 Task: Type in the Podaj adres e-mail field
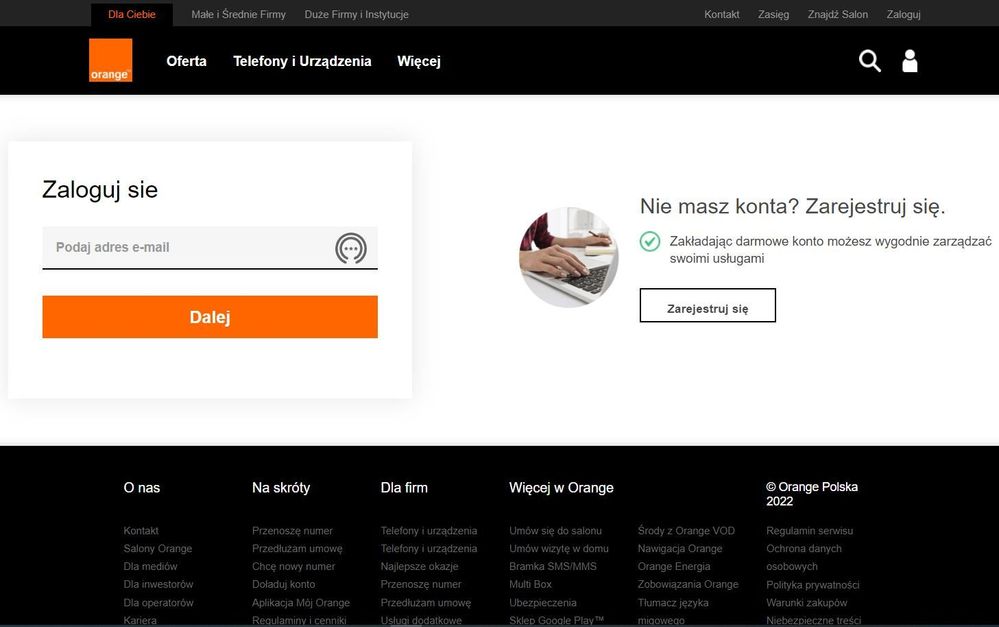point(185,248)
